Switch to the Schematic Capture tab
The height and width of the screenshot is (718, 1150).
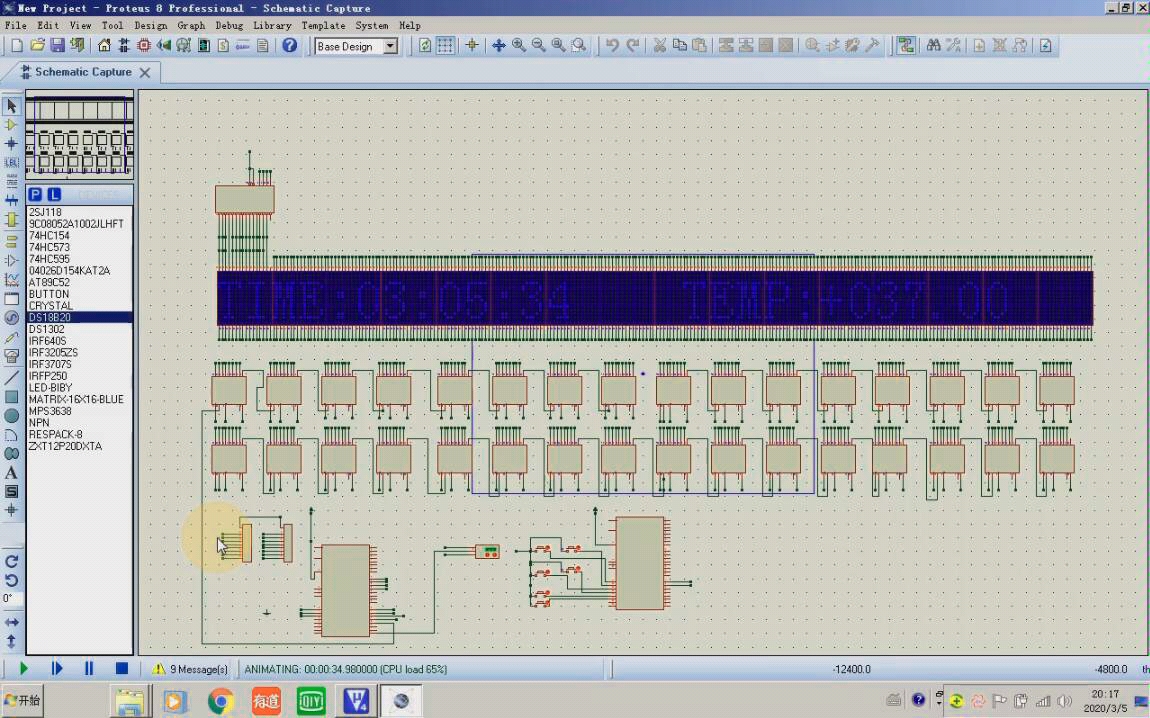pos(82,72)
